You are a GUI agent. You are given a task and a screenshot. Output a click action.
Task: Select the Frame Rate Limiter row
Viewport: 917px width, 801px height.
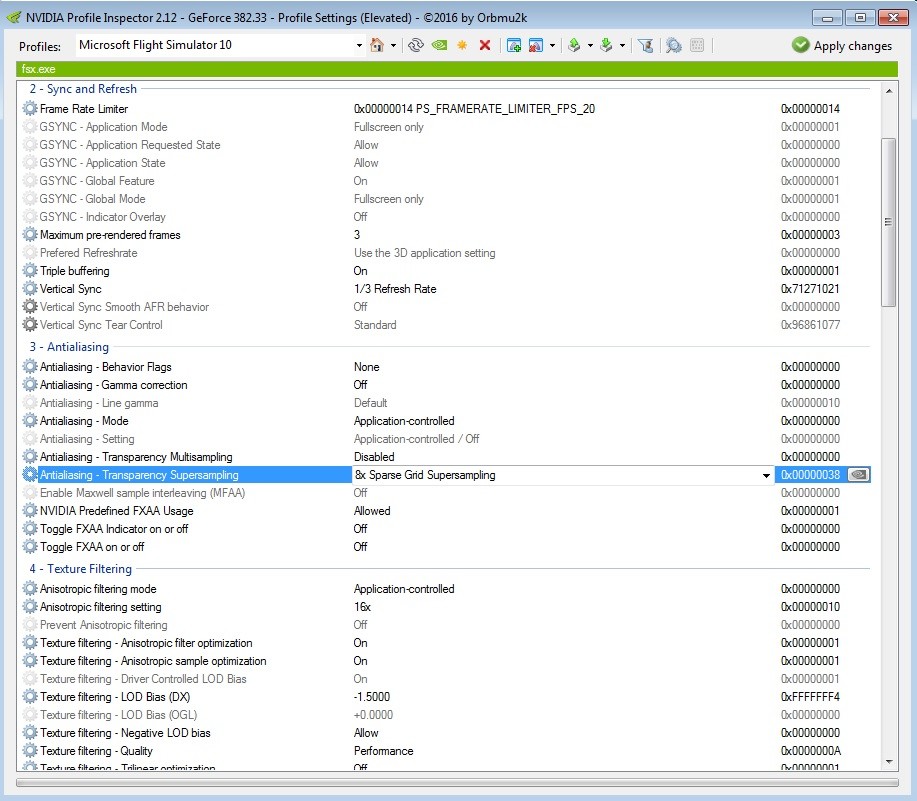click(446, 109)
